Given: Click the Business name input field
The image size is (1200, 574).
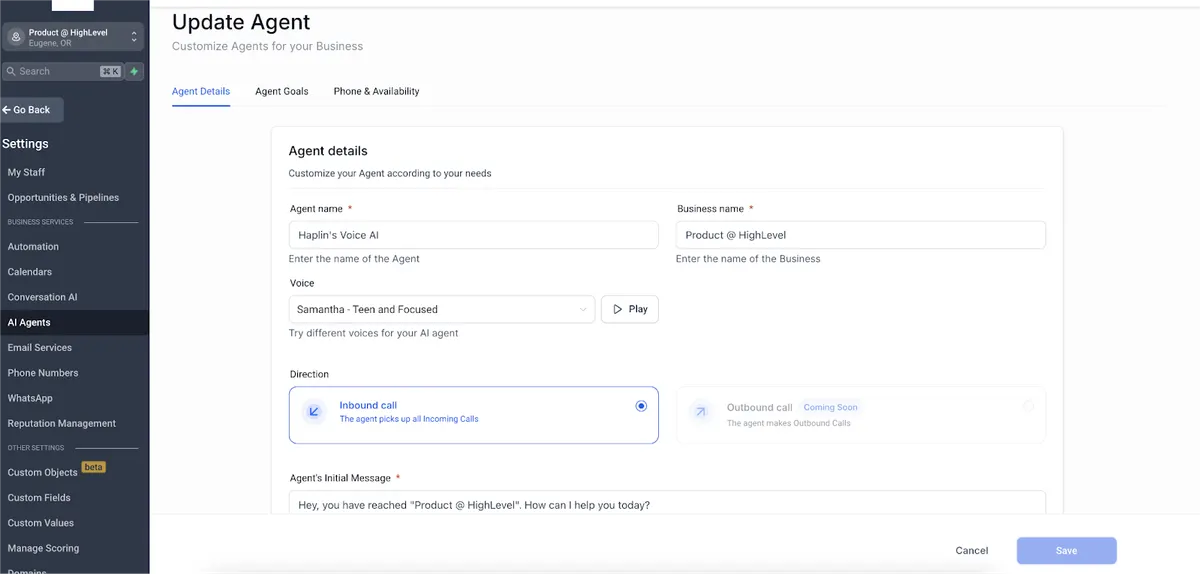Looking at the screenshot, I should 861,235.
